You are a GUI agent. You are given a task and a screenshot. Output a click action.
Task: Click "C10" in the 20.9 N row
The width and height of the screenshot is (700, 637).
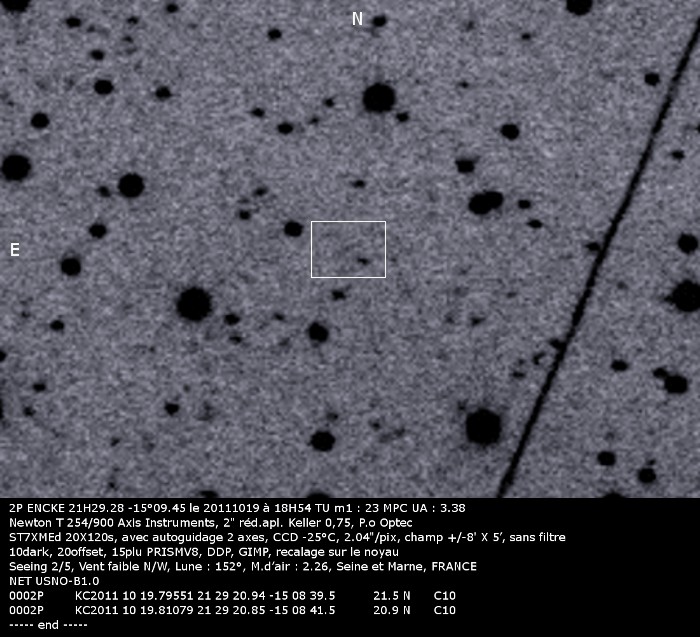445,610
